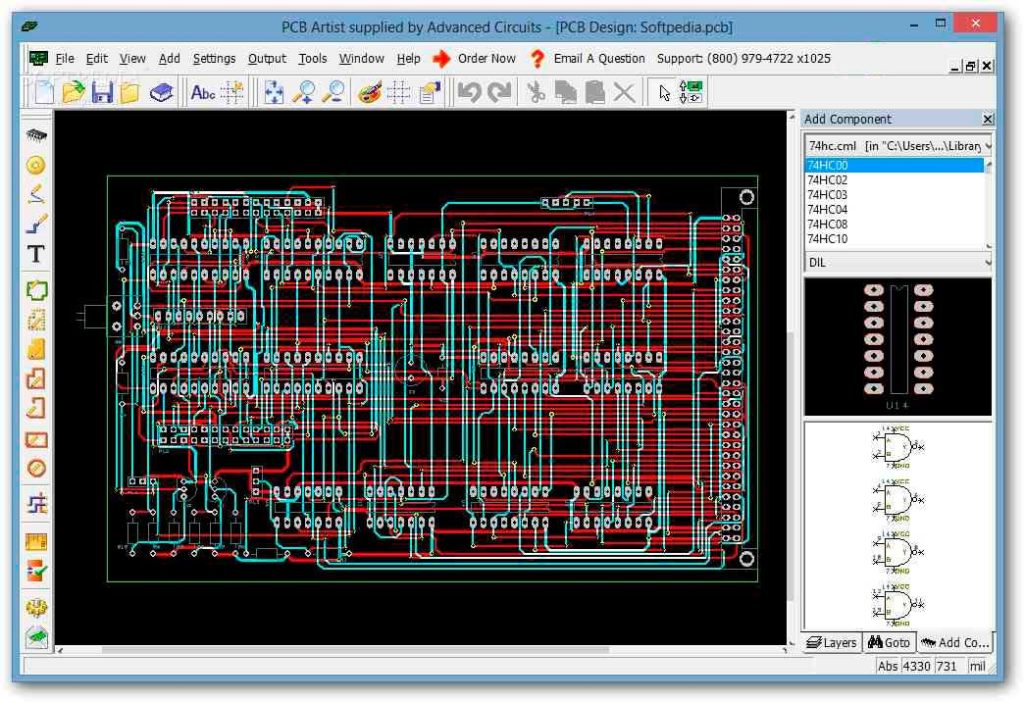Expand the DIL package dropdown
1024x702 pixels.
[x=987, y=263]
